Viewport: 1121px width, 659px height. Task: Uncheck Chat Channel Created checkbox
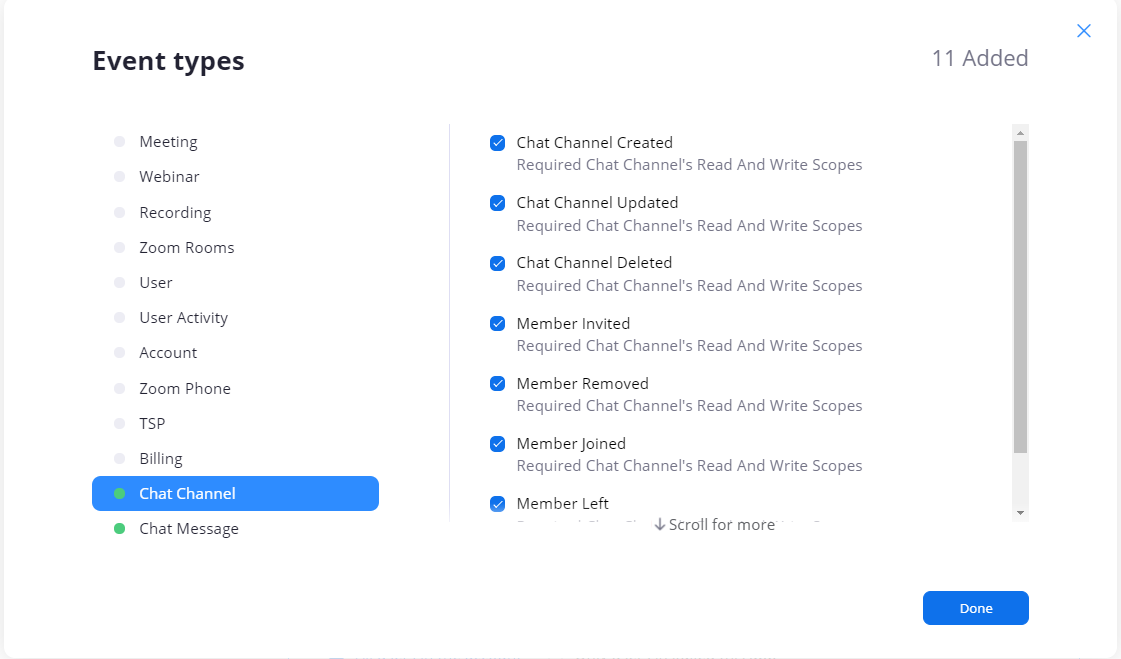click(x=497, y=143)
